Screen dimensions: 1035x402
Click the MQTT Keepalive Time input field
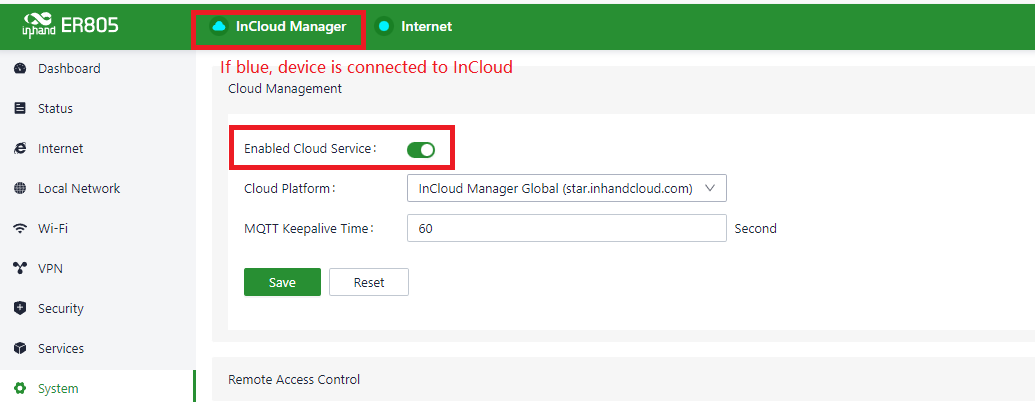[566, 228]
